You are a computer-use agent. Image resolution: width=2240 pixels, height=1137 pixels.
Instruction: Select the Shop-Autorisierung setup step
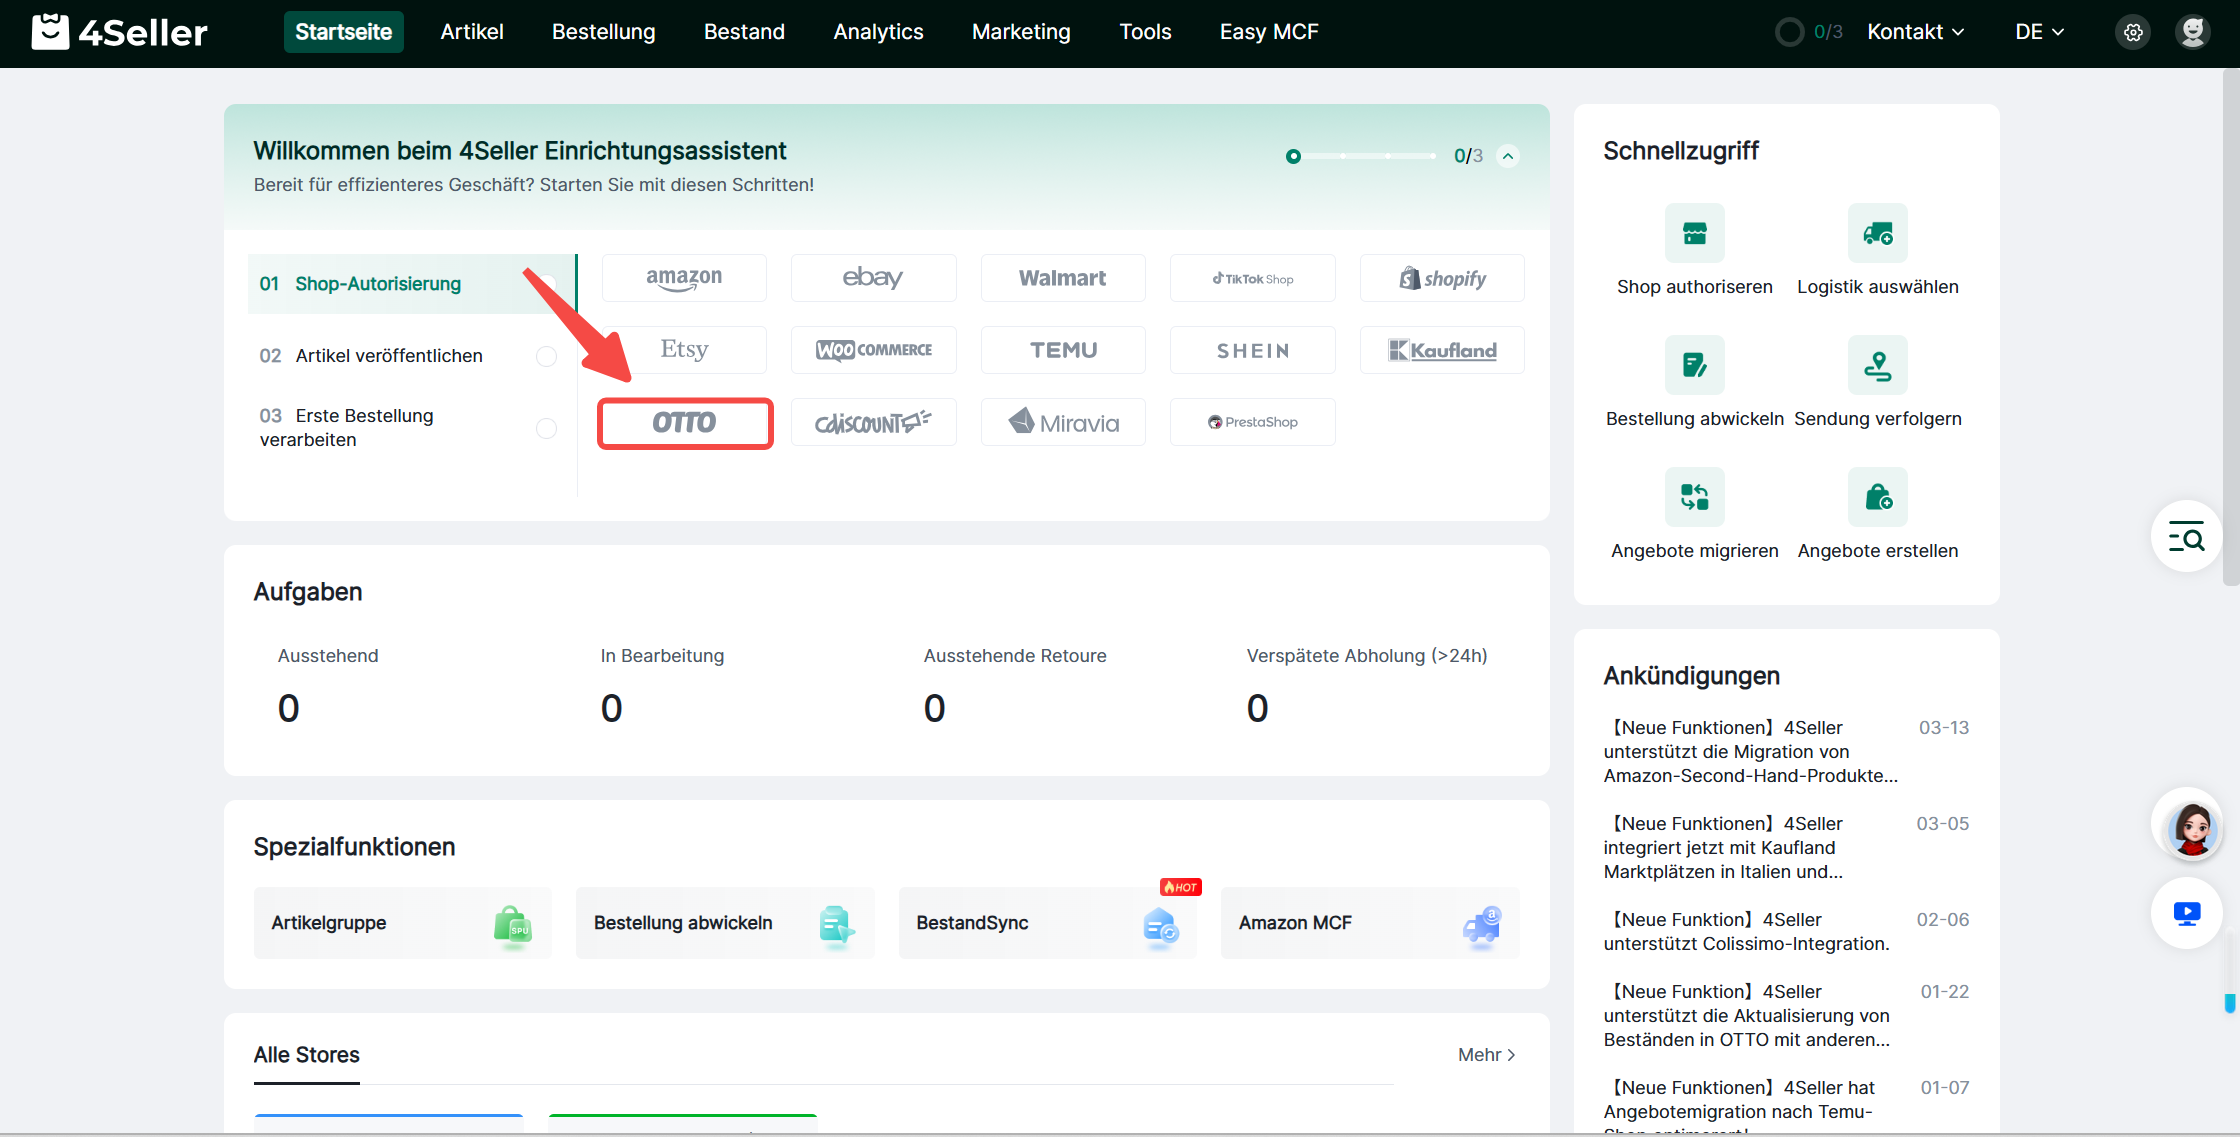tap(378, 284)
